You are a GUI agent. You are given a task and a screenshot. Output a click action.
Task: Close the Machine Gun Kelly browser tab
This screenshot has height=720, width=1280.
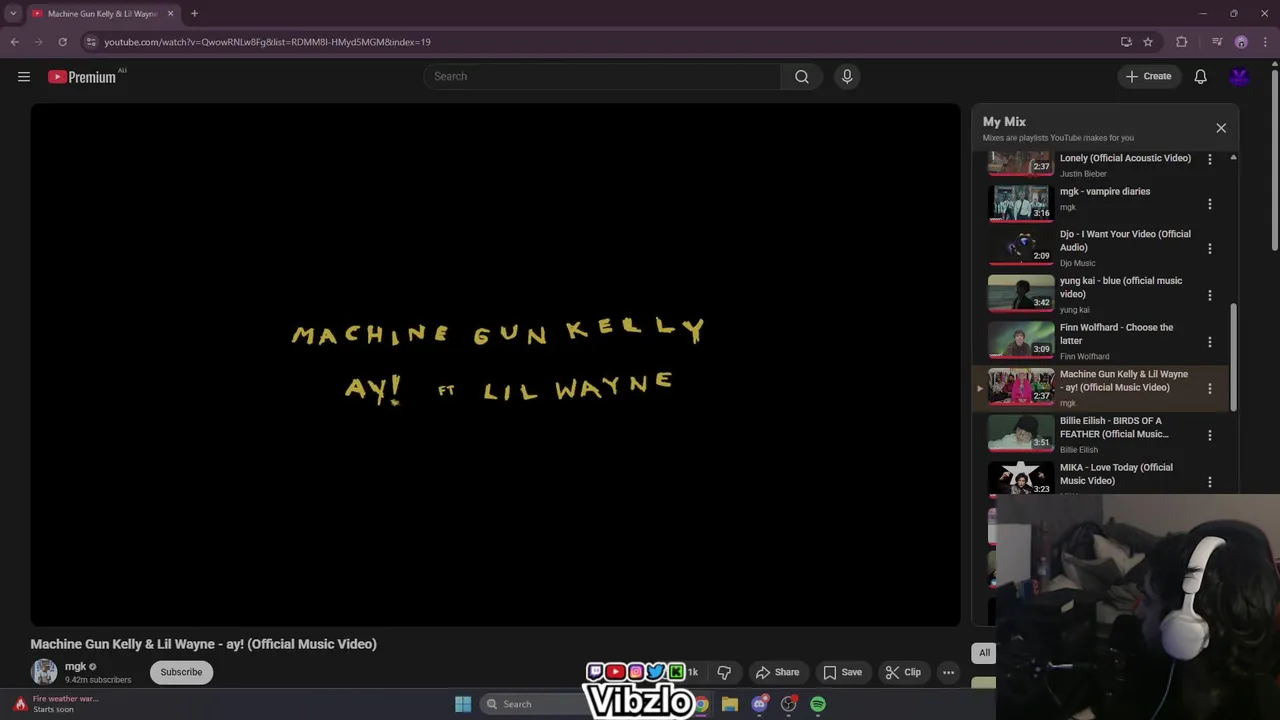tap(170, 14)
